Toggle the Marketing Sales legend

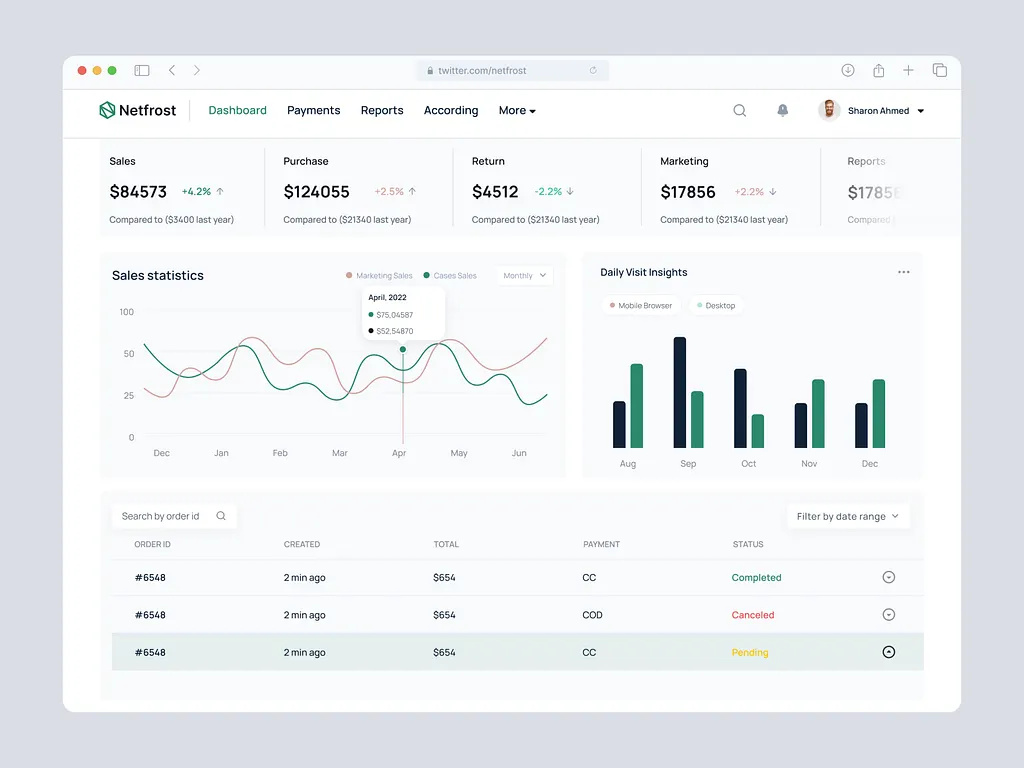(x=378, y=275)
